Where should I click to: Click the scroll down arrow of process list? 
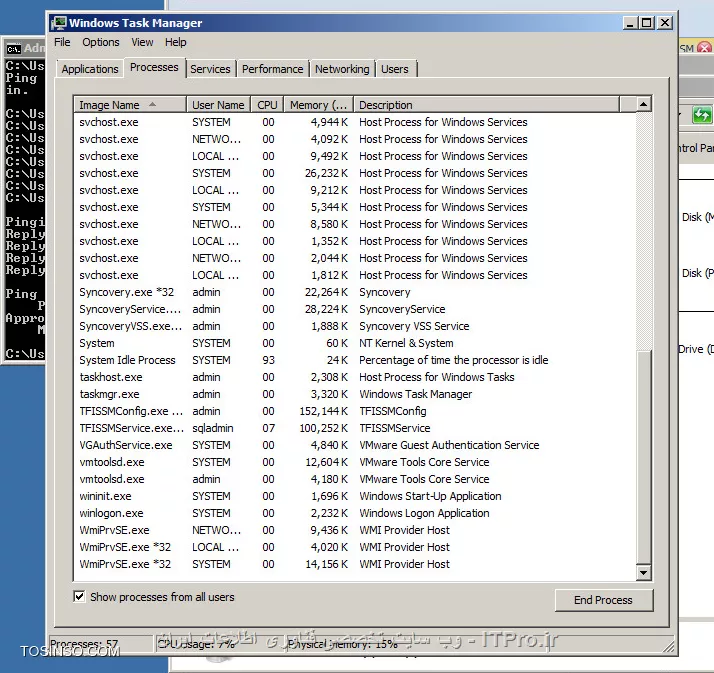[x=643, y=572]
